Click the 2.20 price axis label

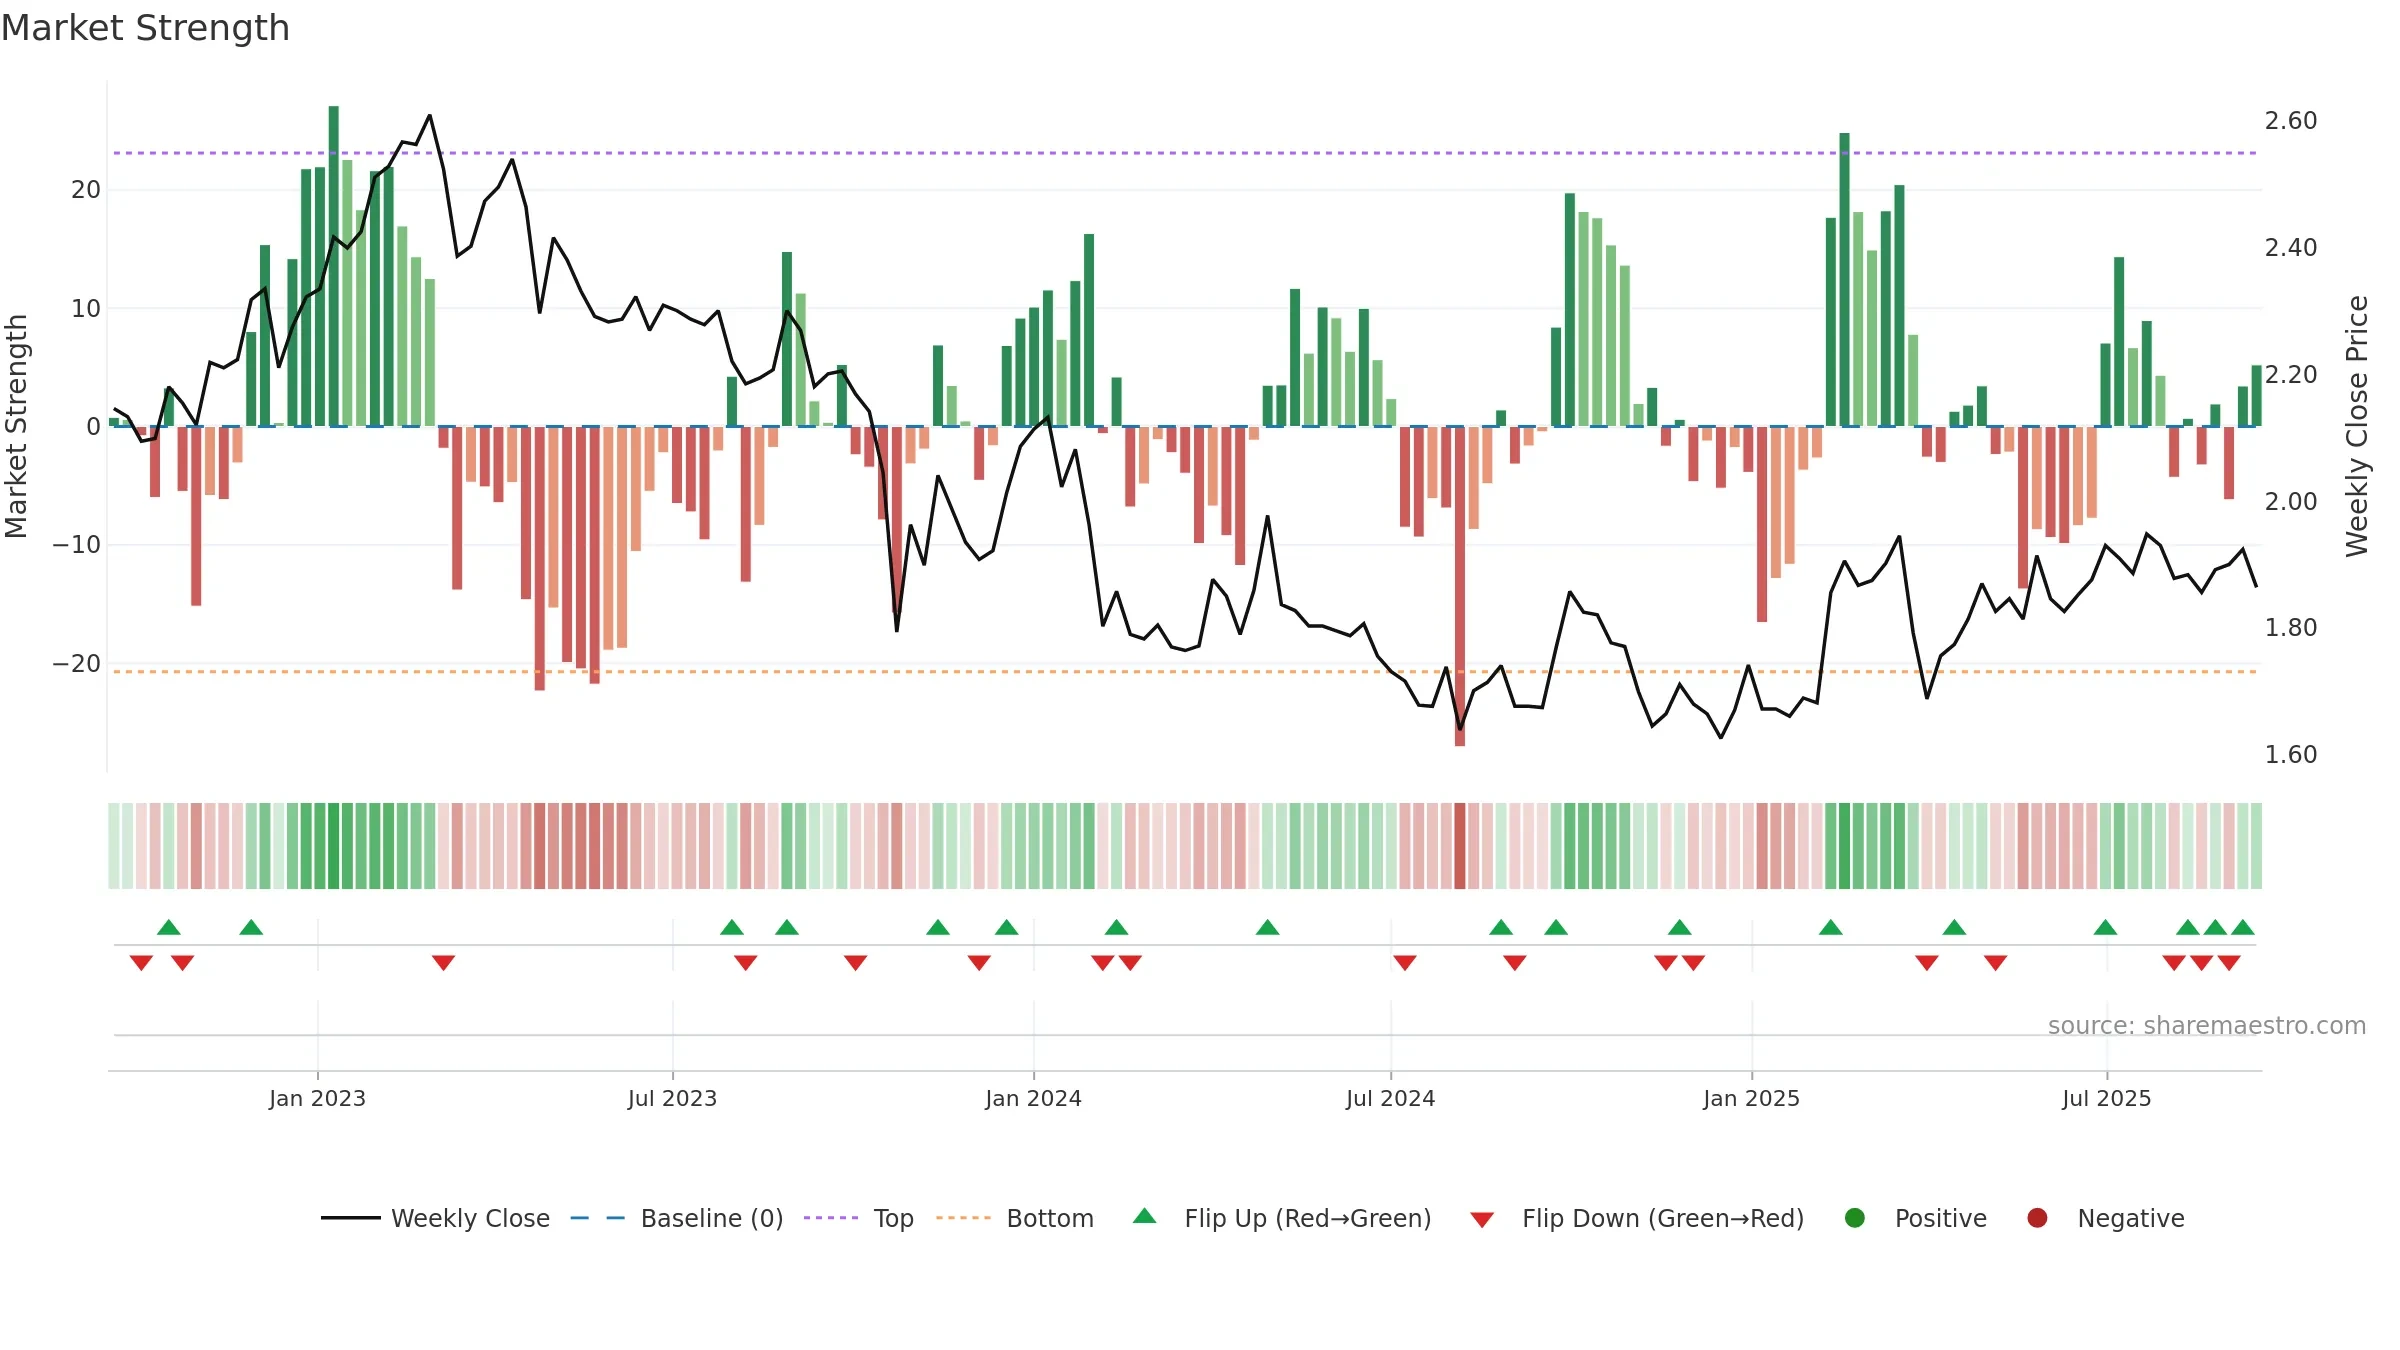click(2291, 374)
